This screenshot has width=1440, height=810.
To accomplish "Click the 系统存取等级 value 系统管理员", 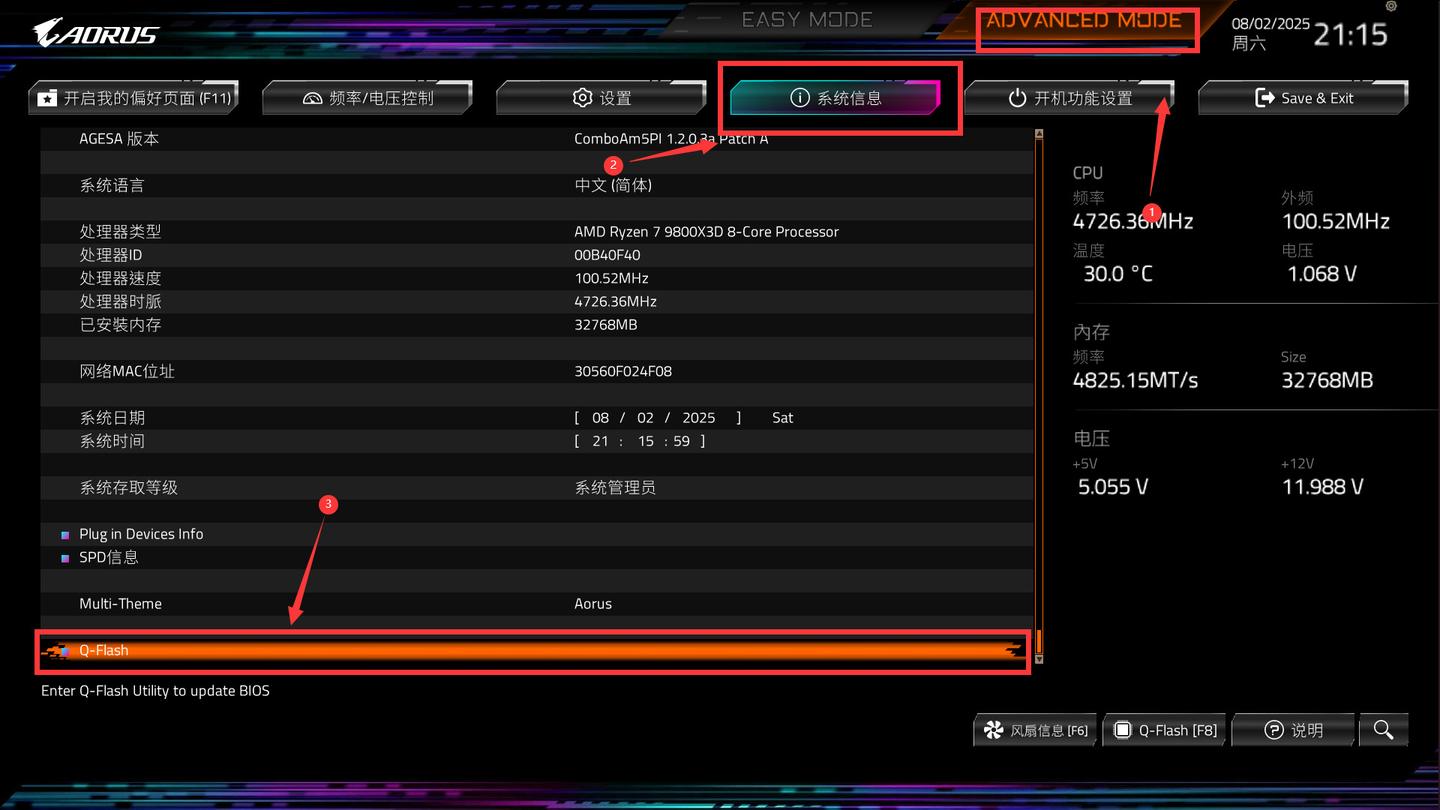I will [615, 488].
